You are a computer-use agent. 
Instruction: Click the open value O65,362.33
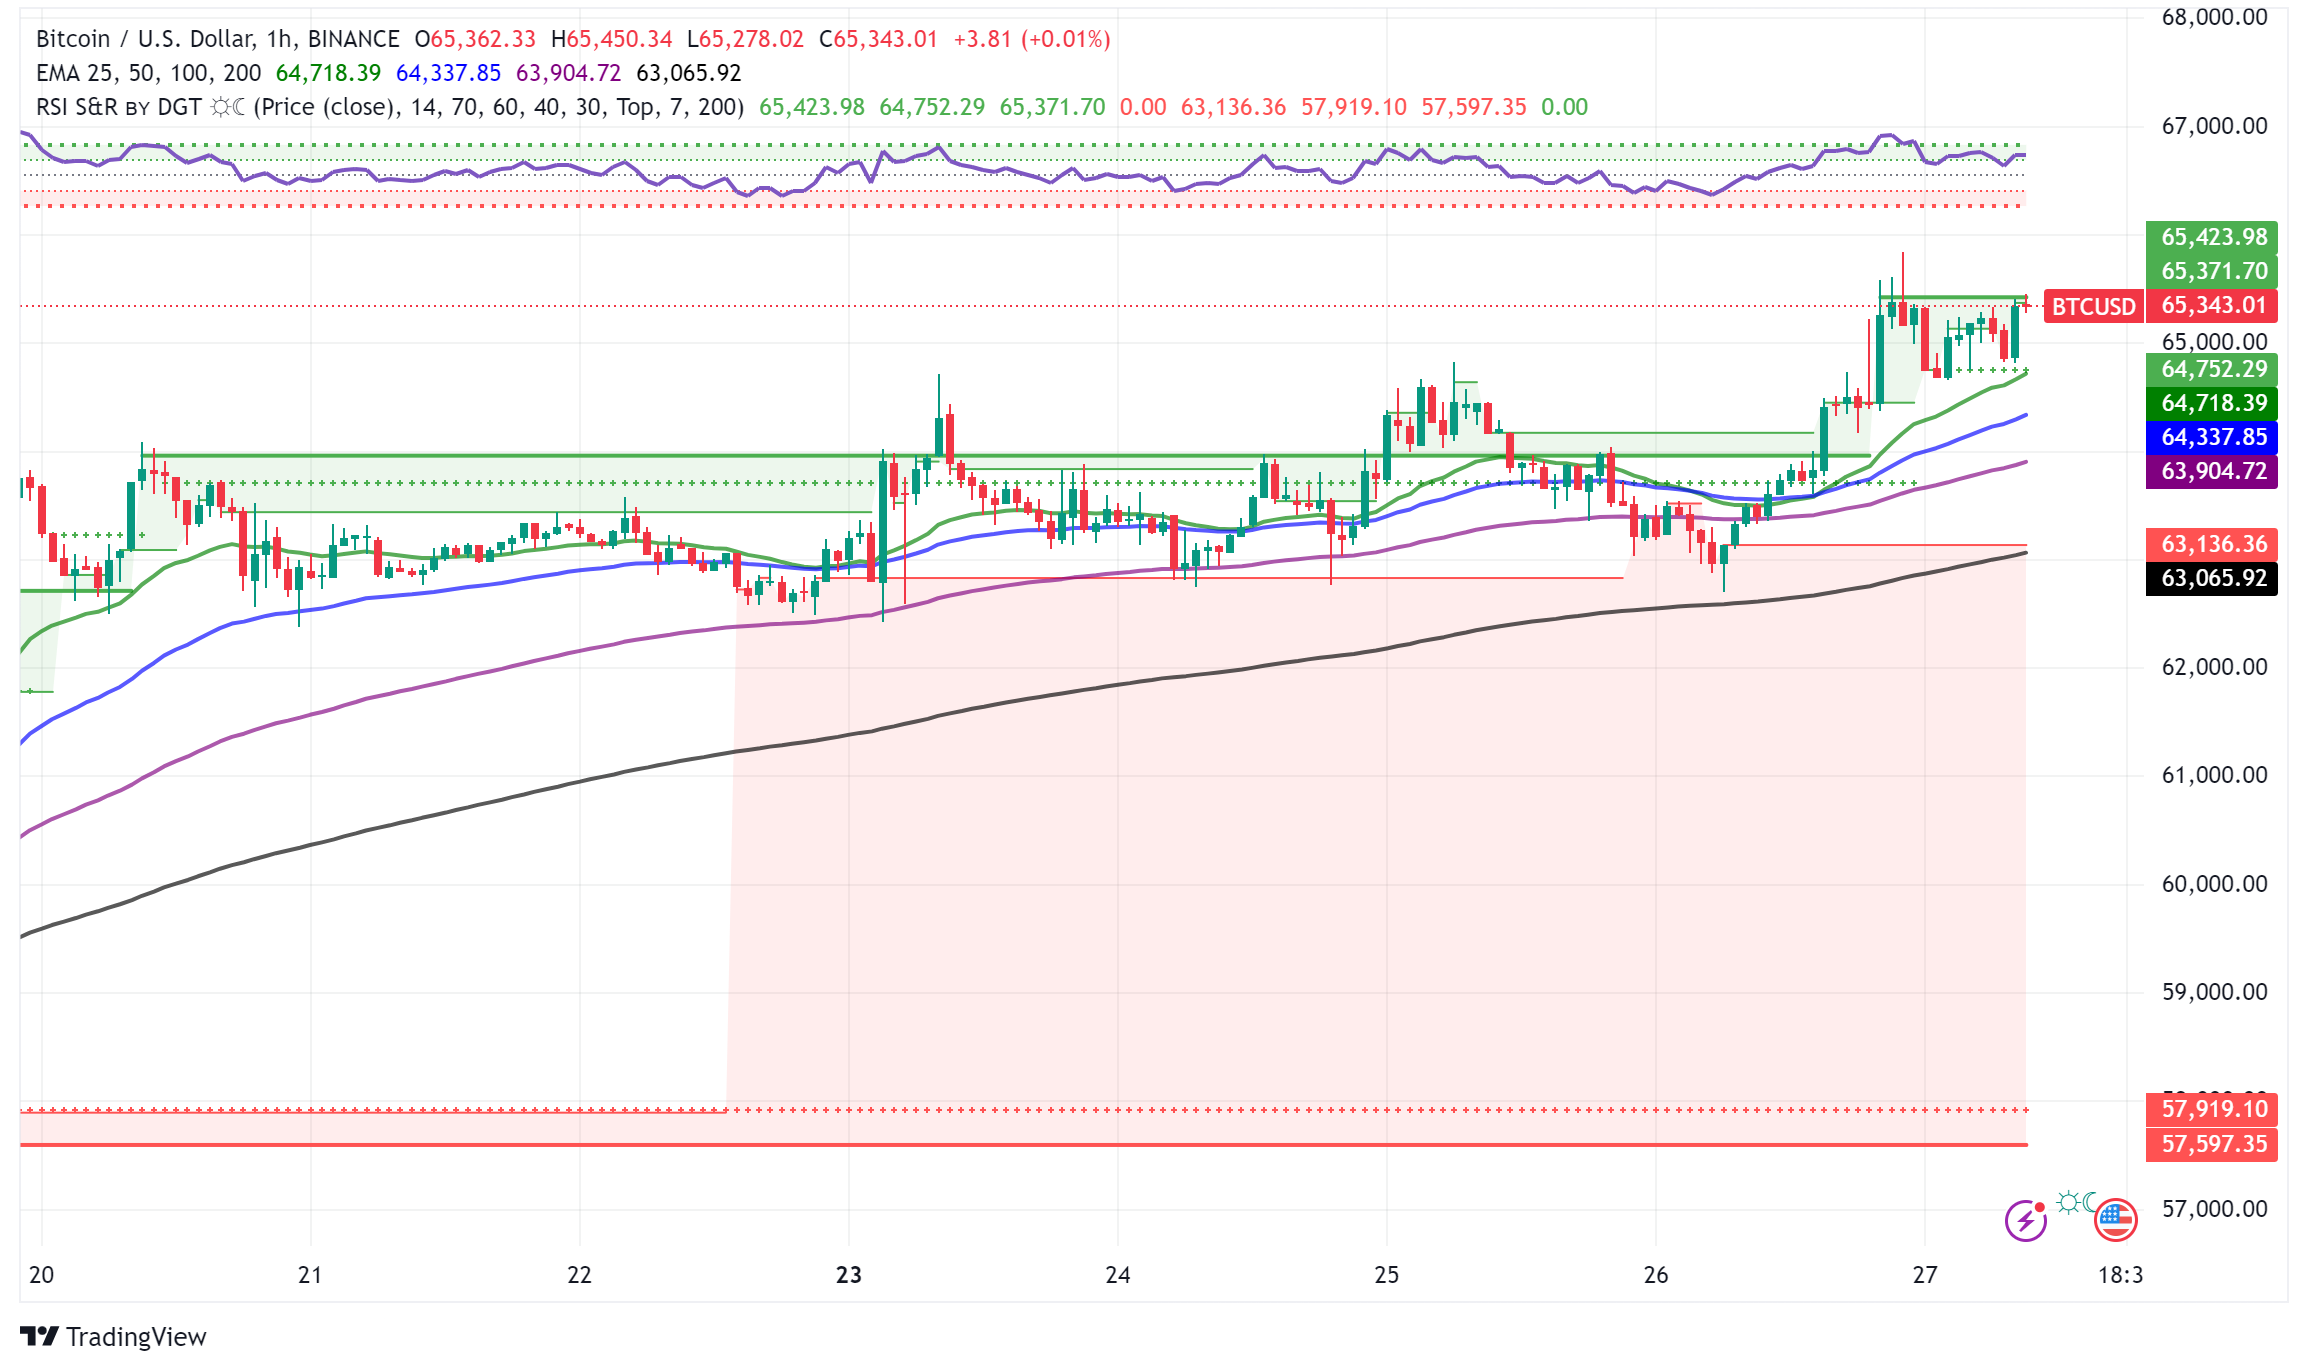click(475, 39)
